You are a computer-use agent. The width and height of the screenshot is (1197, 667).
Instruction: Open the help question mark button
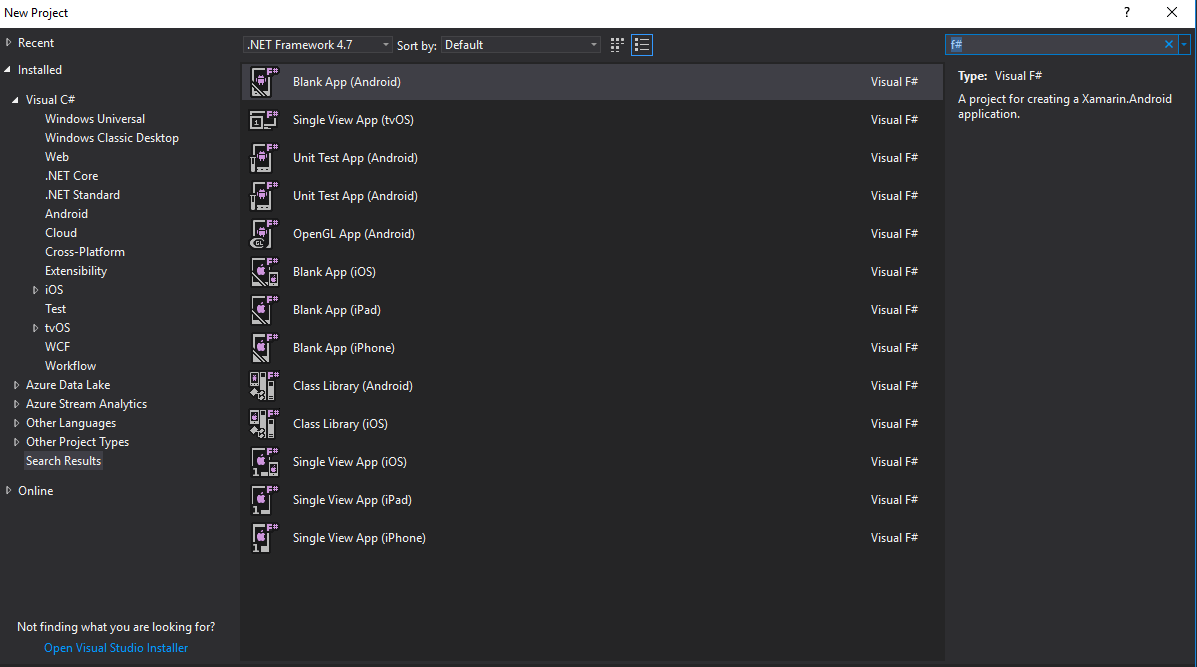[1127, 12]
